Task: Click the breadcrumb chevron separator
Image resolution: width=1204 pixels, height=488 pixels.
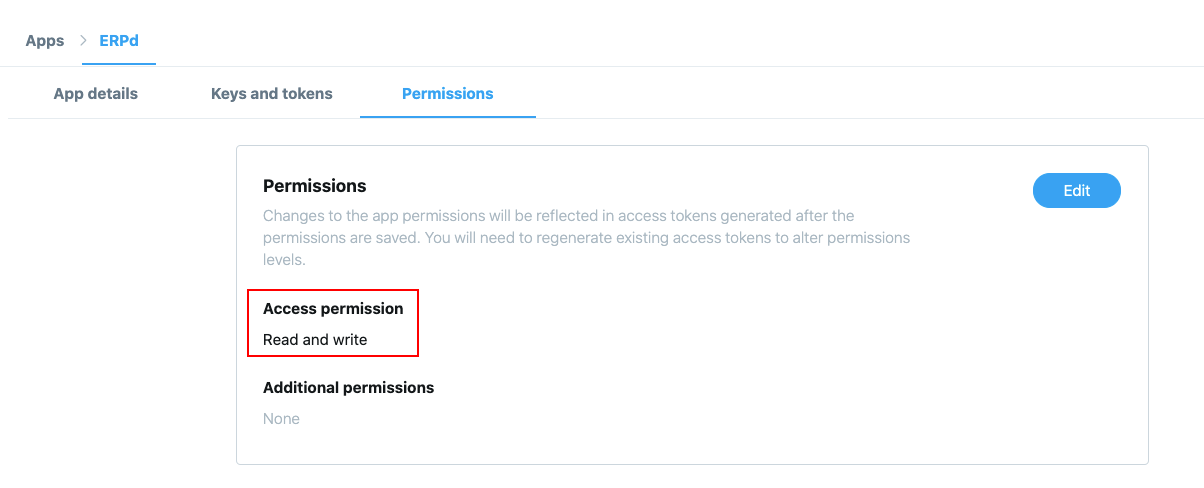Action: coord(83,41)
